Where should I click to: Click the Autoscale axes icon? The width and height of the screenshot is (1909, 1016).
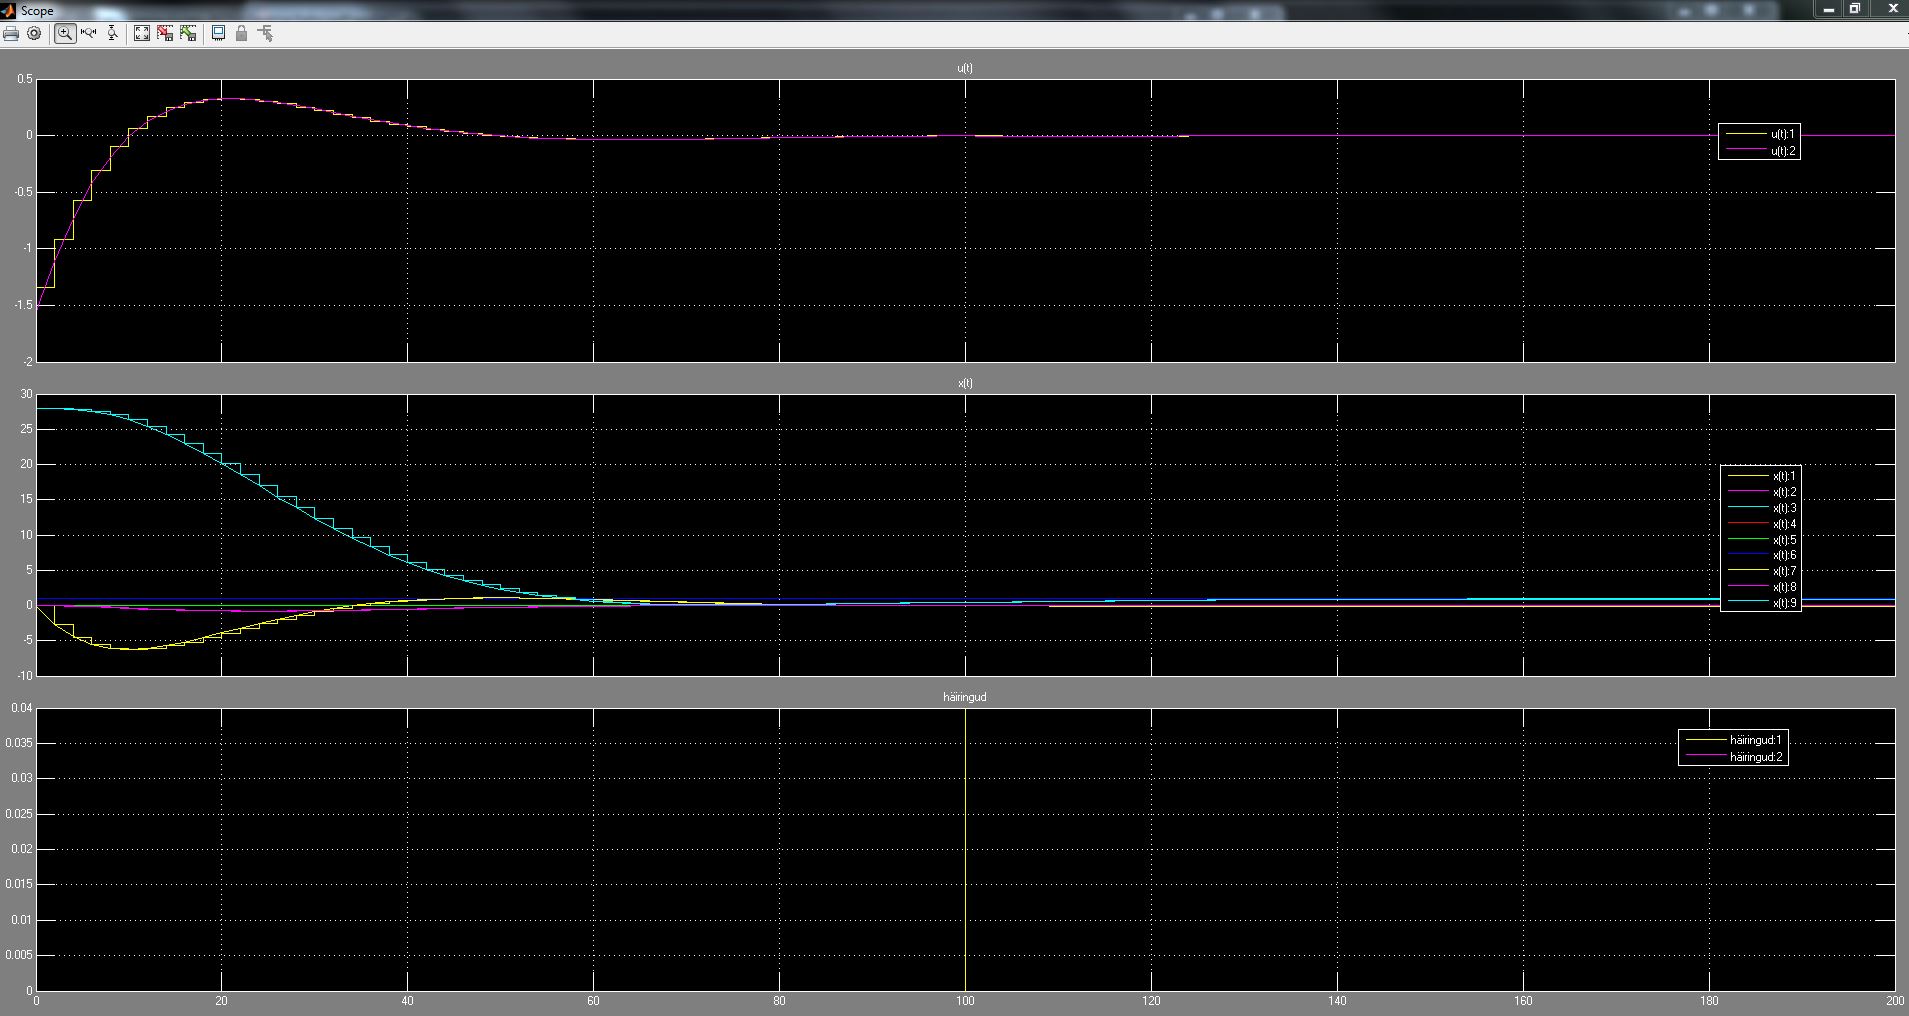pos(142,33)
